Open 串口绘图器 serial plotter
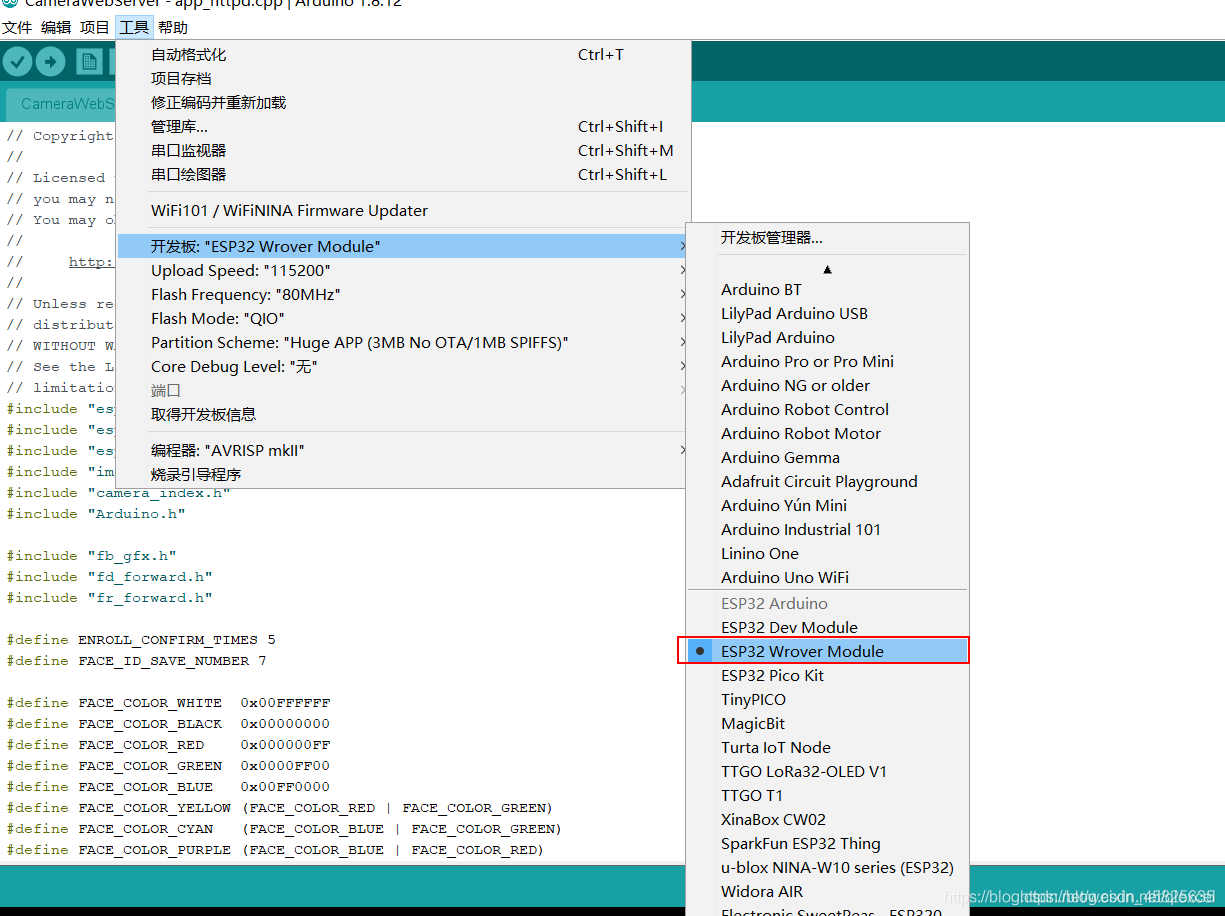This screenshot has width=1225, height=916. click(403, 175)
